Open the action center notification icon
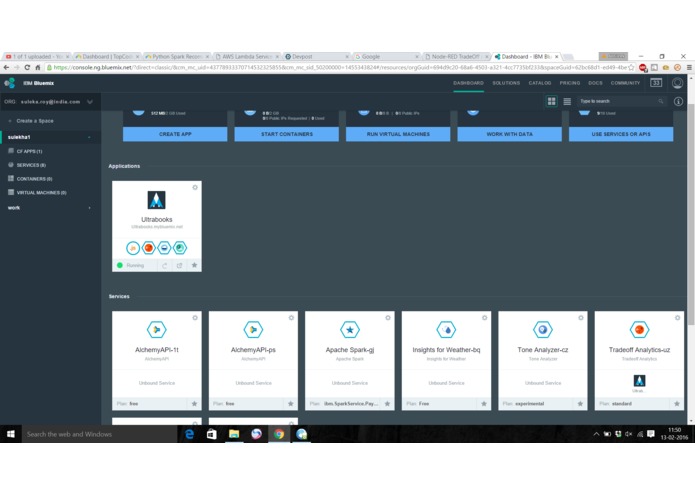Screen dimensions: 695x494 (651, 434)
